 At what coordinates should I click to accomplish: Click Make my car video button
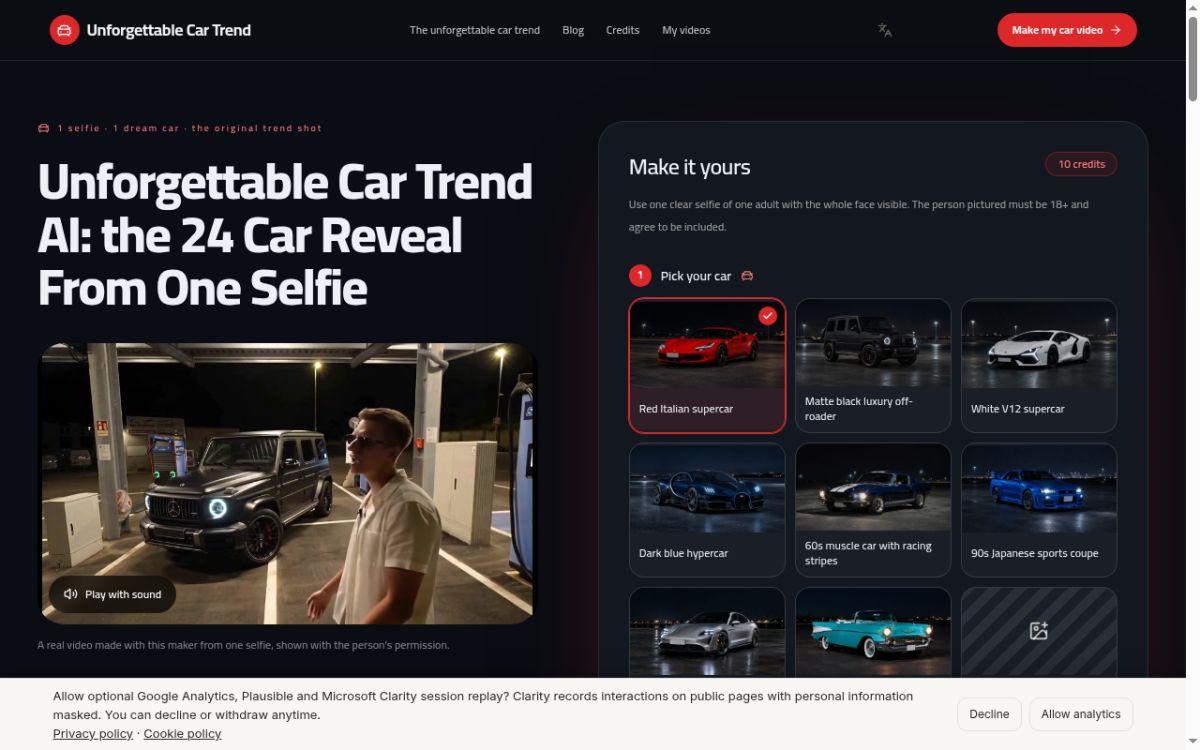click(1067, 30)
